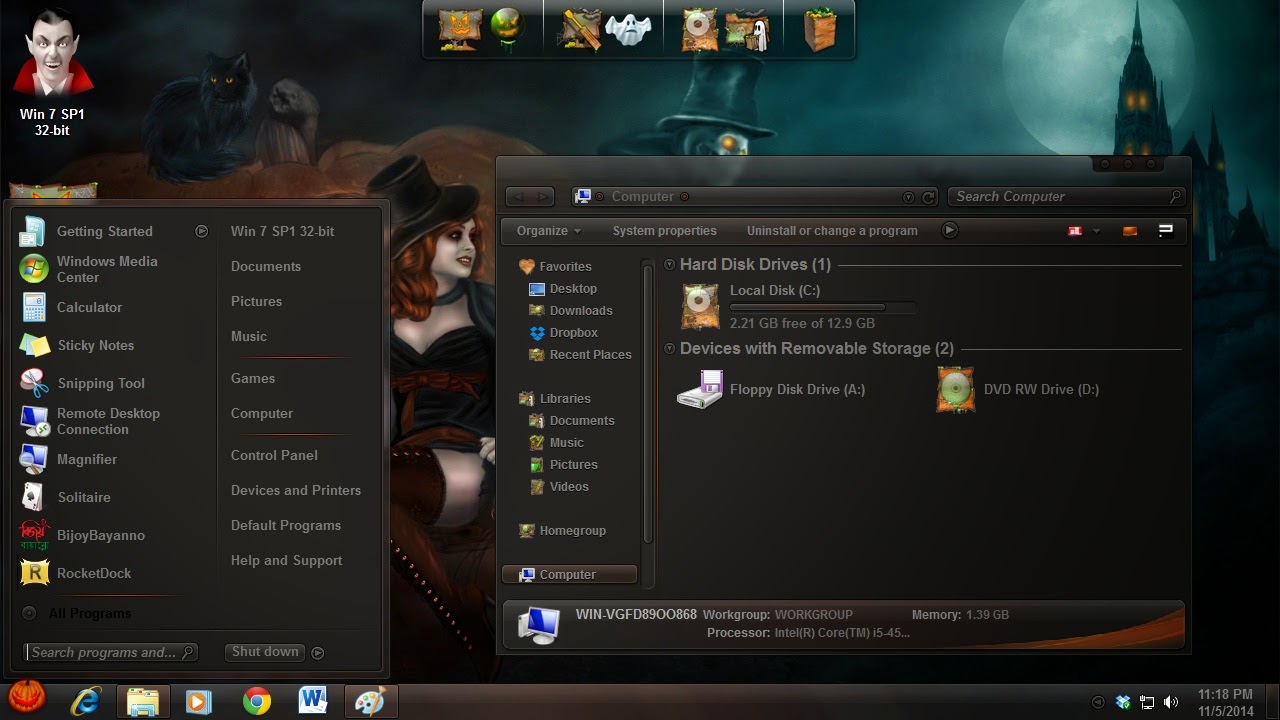The height and width of the screenshot is (720, 1280).
Task: Open the jack-o-lantern signboard dock icon
Action: click(460, 29)
